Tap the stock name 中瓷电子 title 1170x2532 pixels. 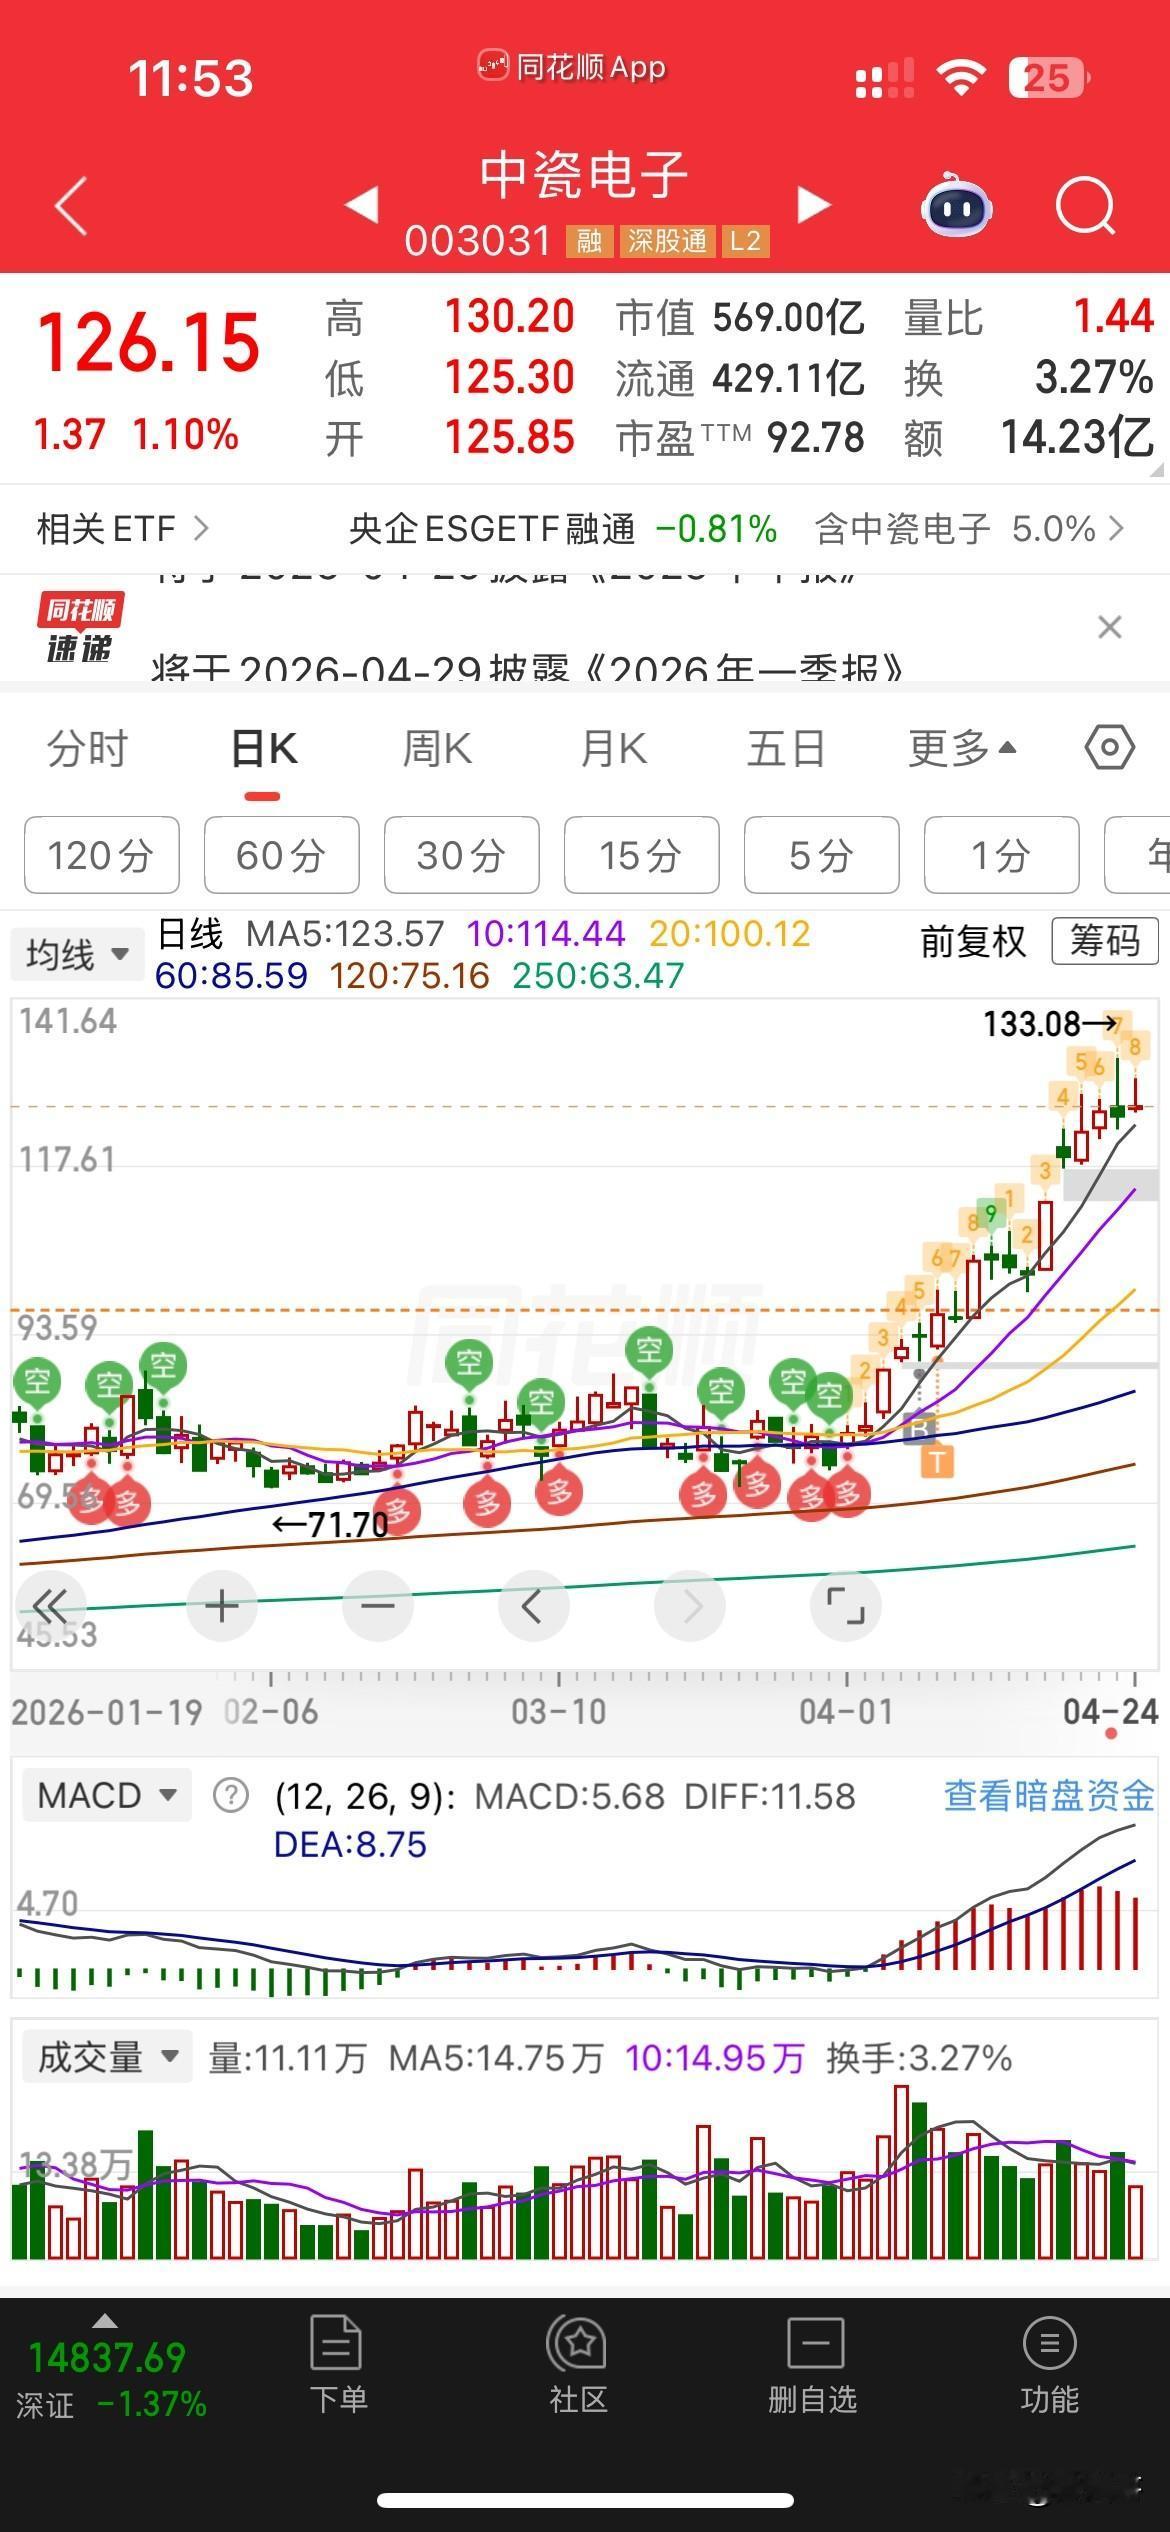pyautogui.click(x=584, y=176)
